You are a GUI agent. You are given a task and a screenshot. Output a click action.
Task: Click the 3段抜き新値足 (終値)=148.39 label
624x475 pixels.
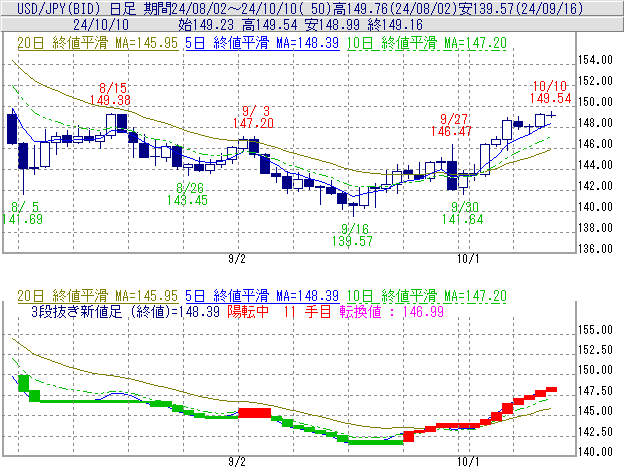tap(125, 311)
